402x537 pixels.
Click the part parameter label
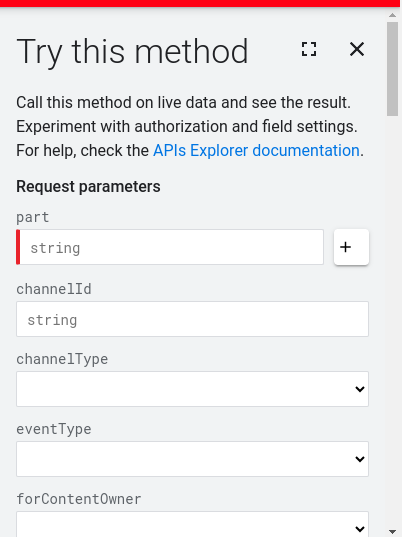coord(33,217)
